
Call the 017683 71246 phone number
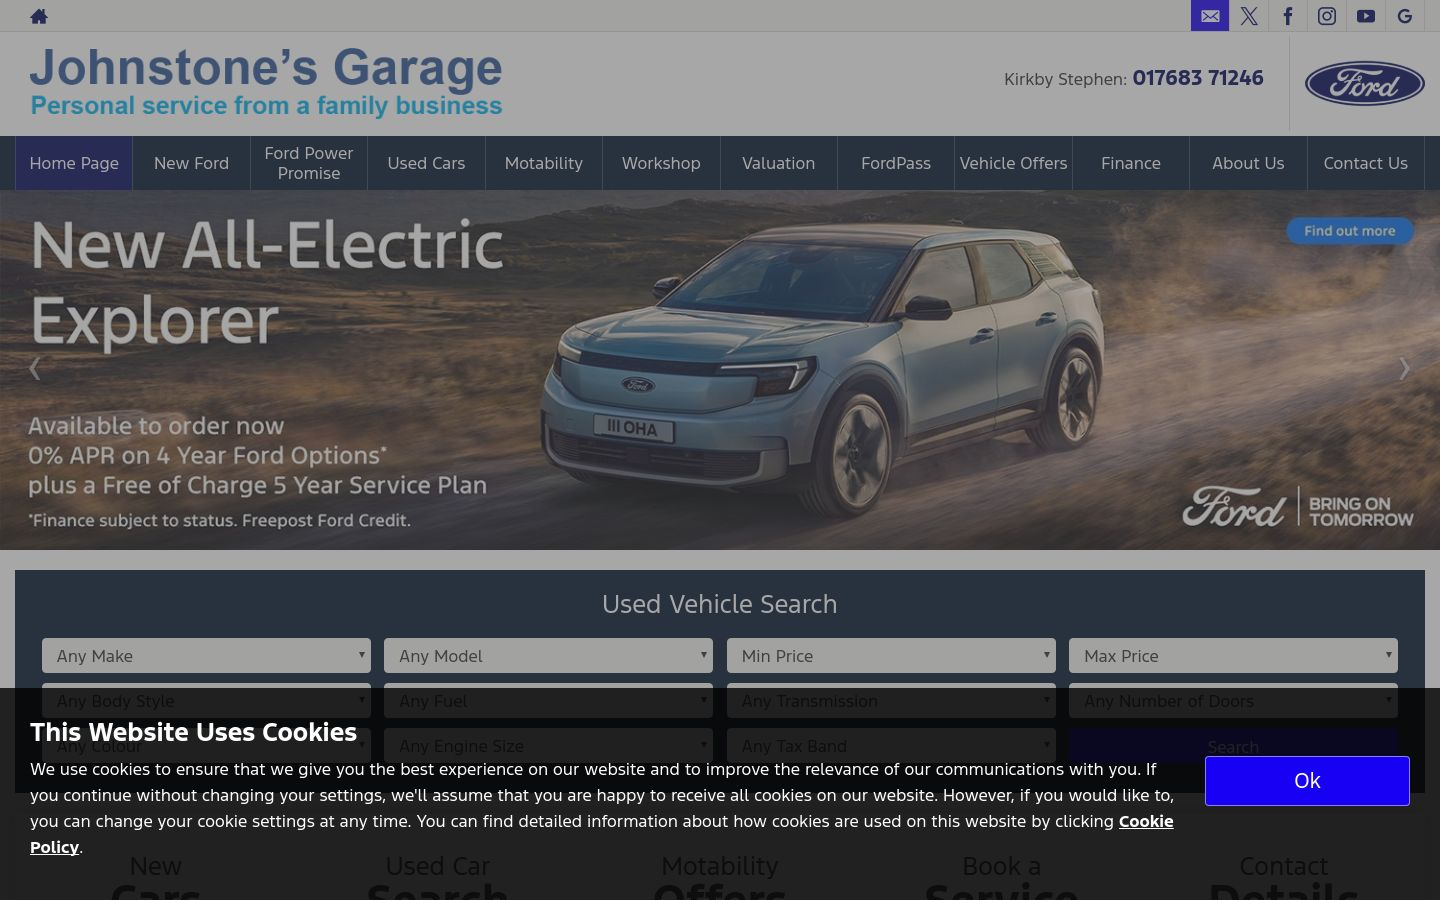pyautogui.click(x=1198, y=78)
